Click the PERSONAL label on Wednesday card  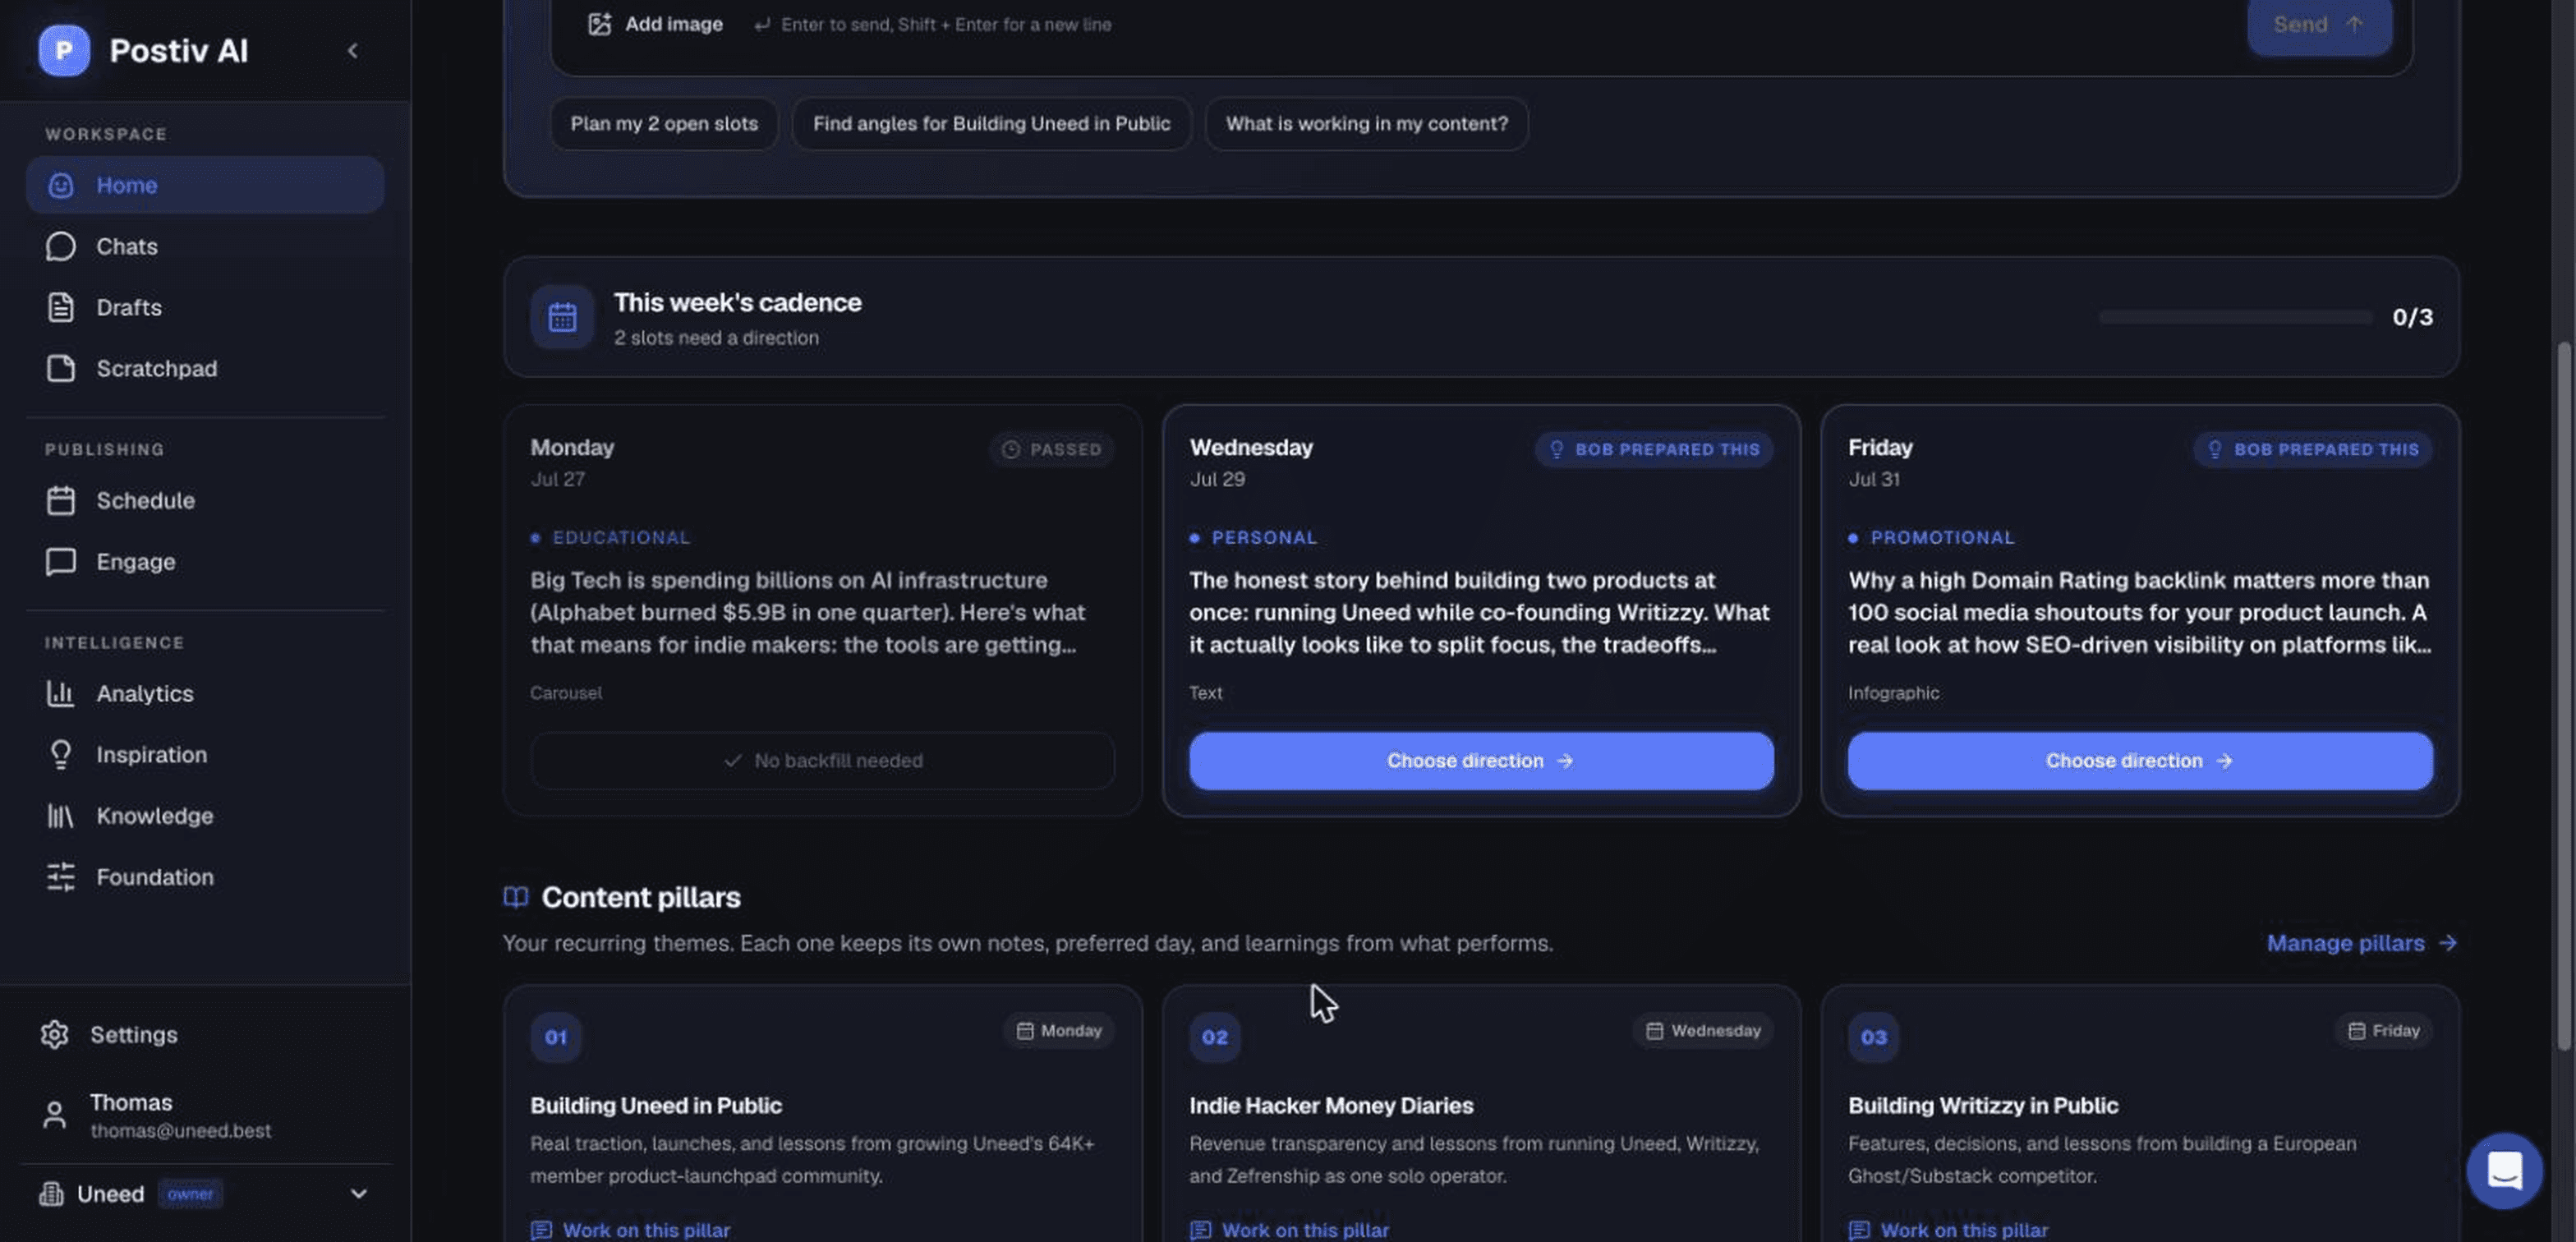pyautogui.click(x=1264, y=537)
